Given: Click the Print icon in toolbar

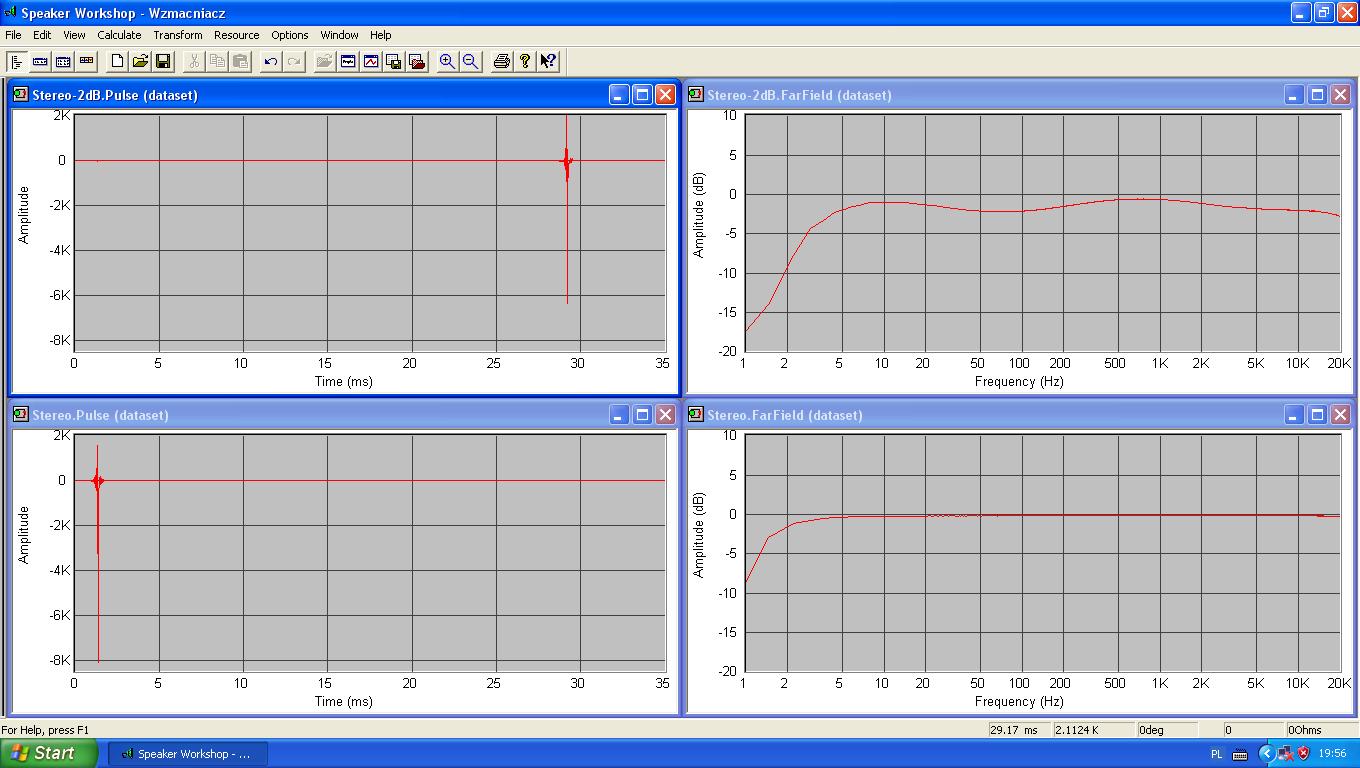Looking at the screenshot, I should tap(502, 61).
